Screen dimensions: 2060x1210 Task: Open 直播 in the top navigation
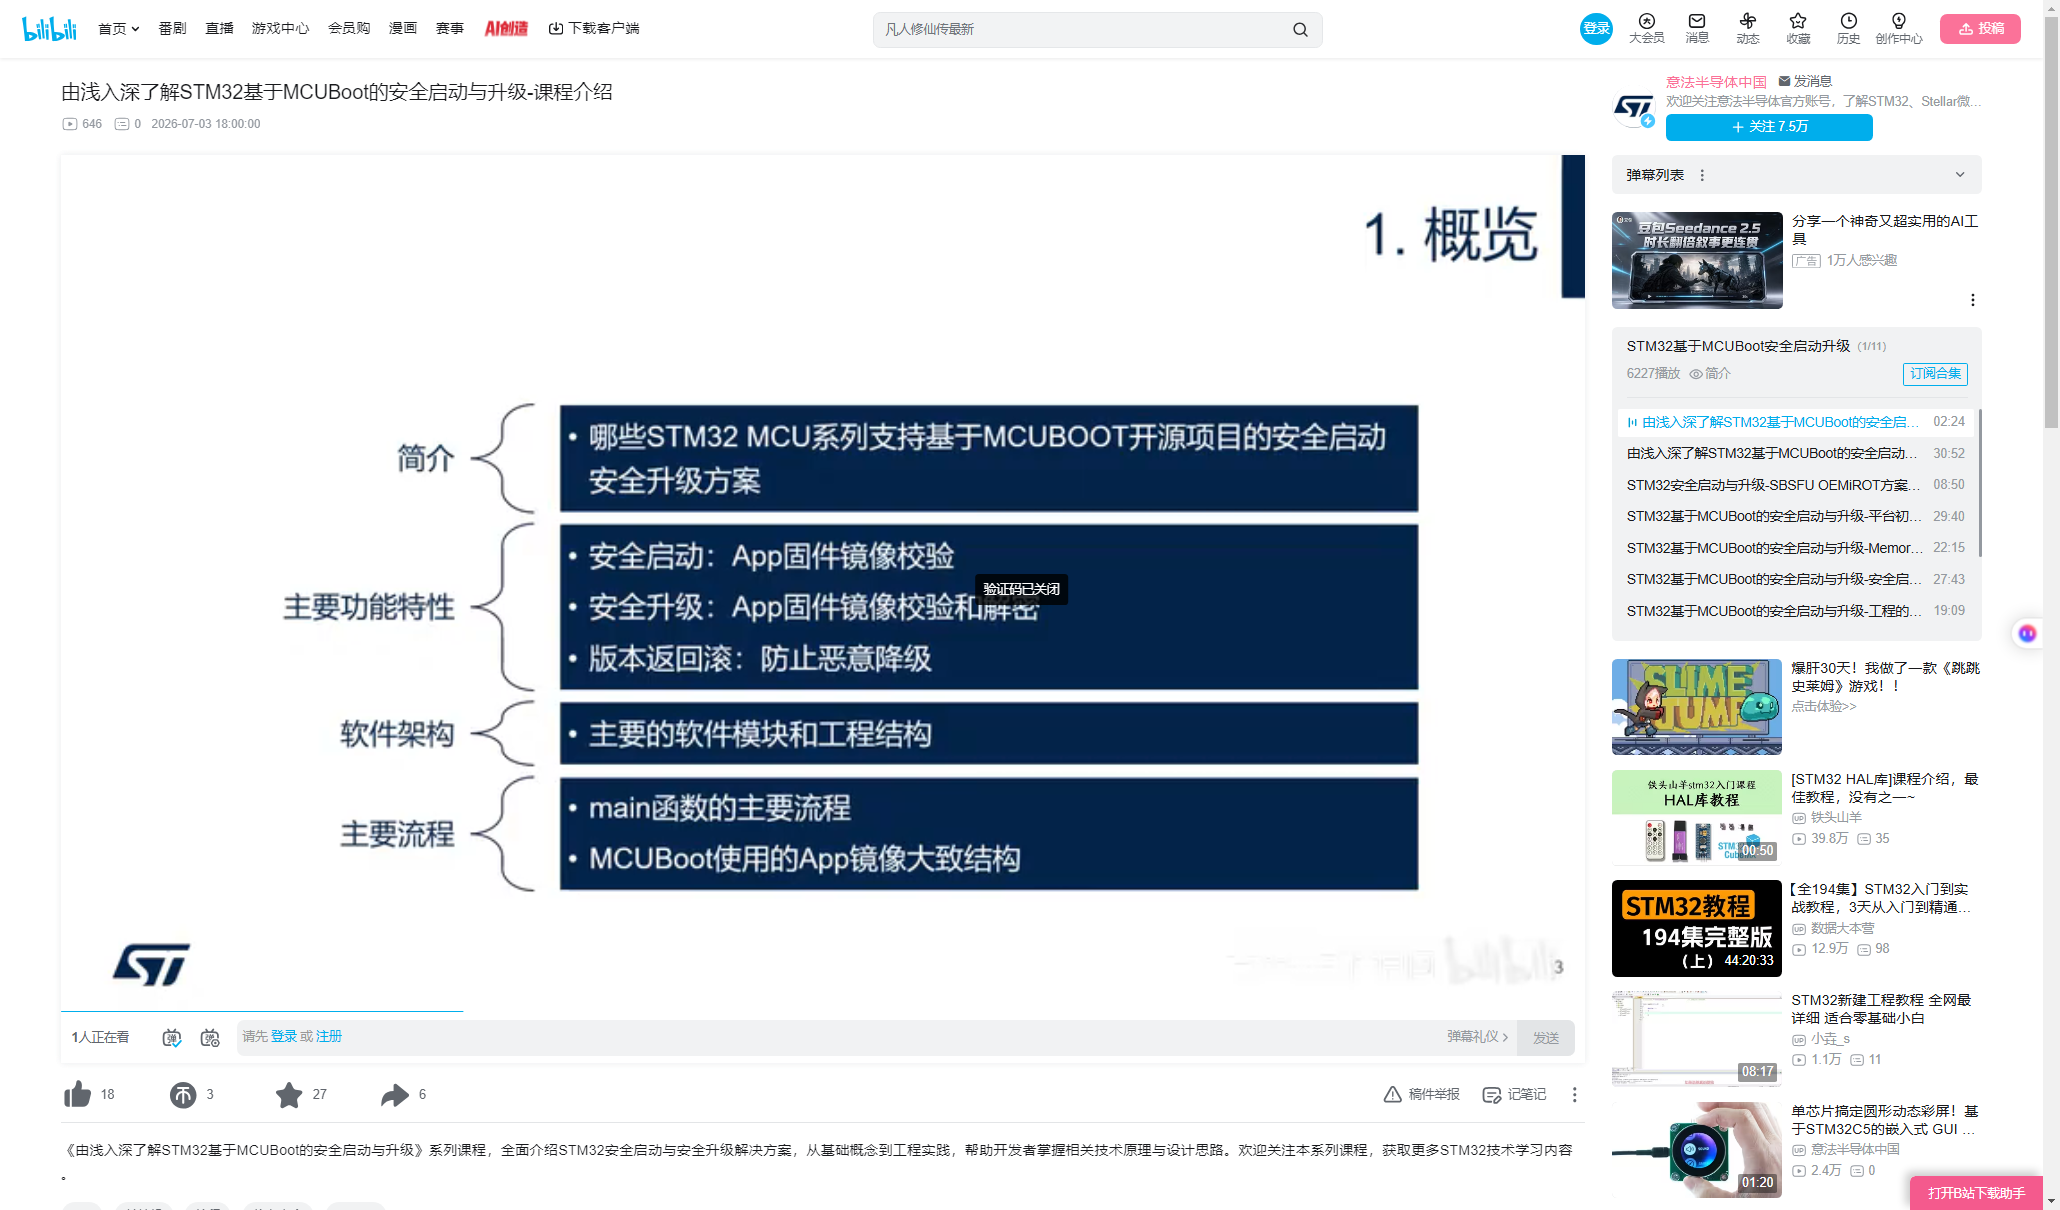tap(219, 29)
